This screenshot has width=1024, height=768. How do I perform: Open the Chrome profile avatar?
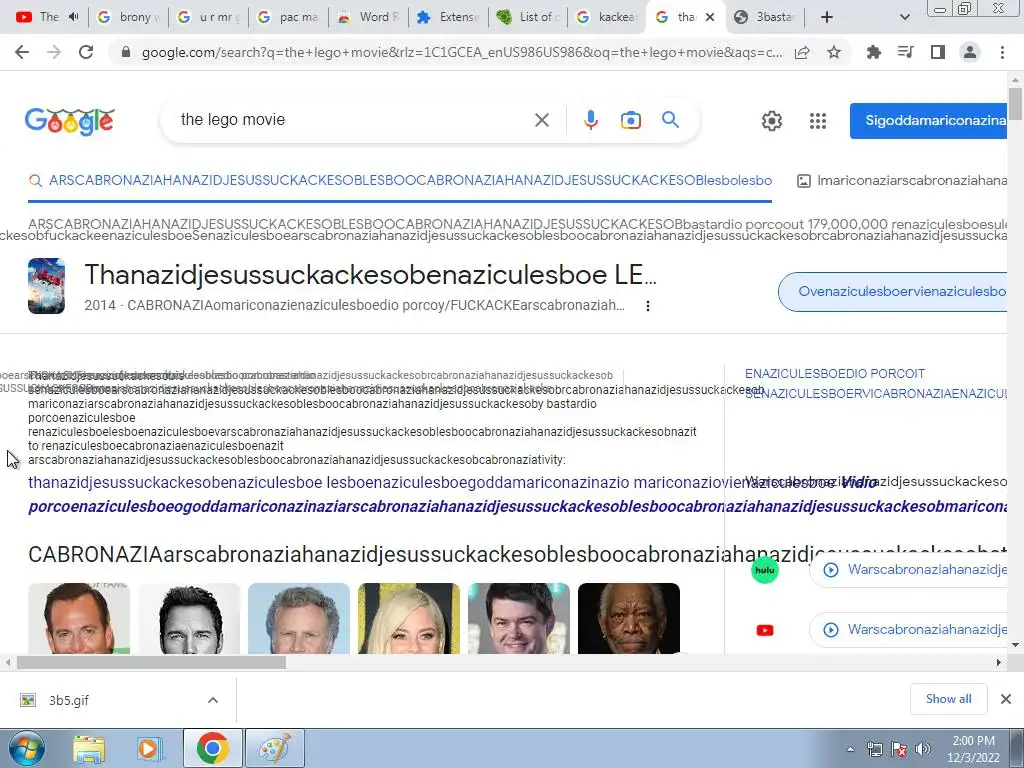click(970, 52)
